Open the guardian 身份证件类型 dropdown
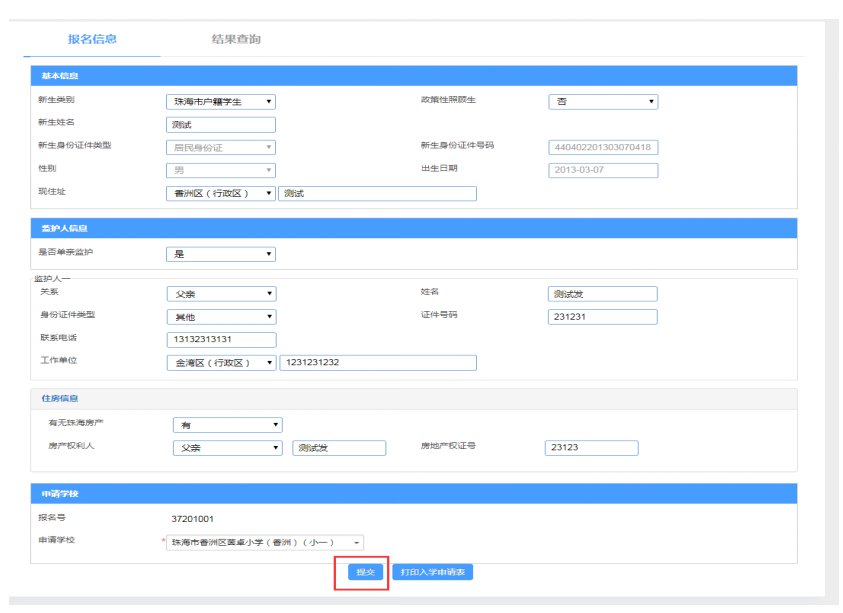This screenshot has width=843, height=613. (x=220, y=317)
